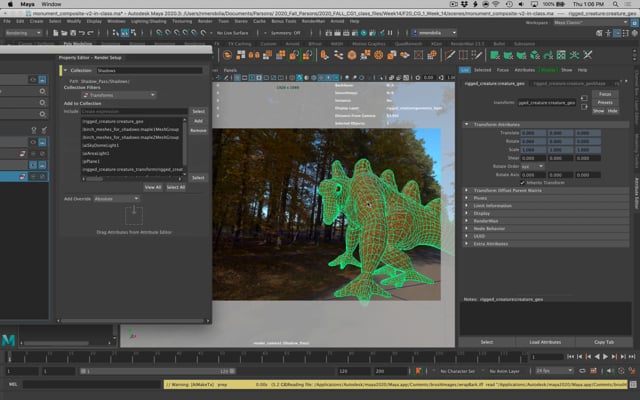Click the Save Scene icon
Viewport: 640px width, 400px height.
pyautogui.click(x=73, y=33)
